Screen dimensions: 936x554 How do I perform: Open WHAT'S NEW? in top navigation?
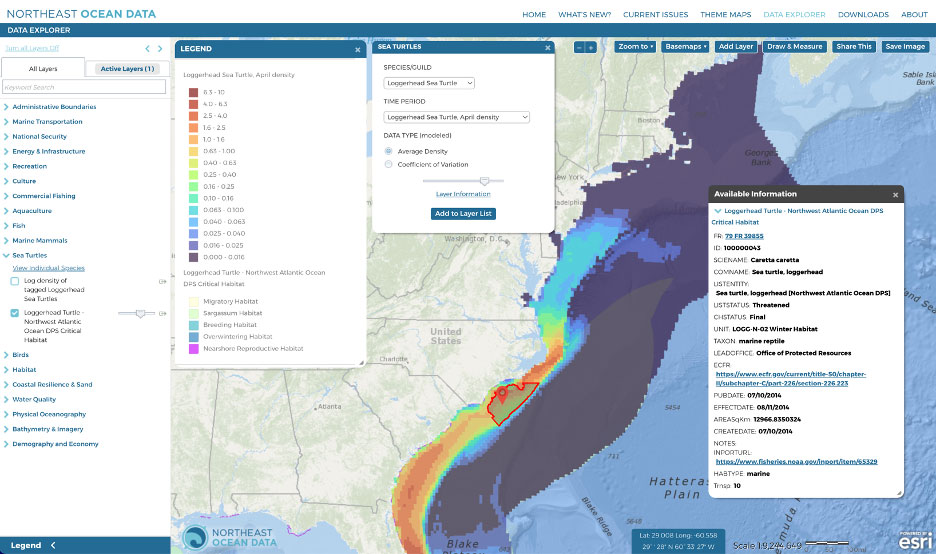[x=584, y=14]
